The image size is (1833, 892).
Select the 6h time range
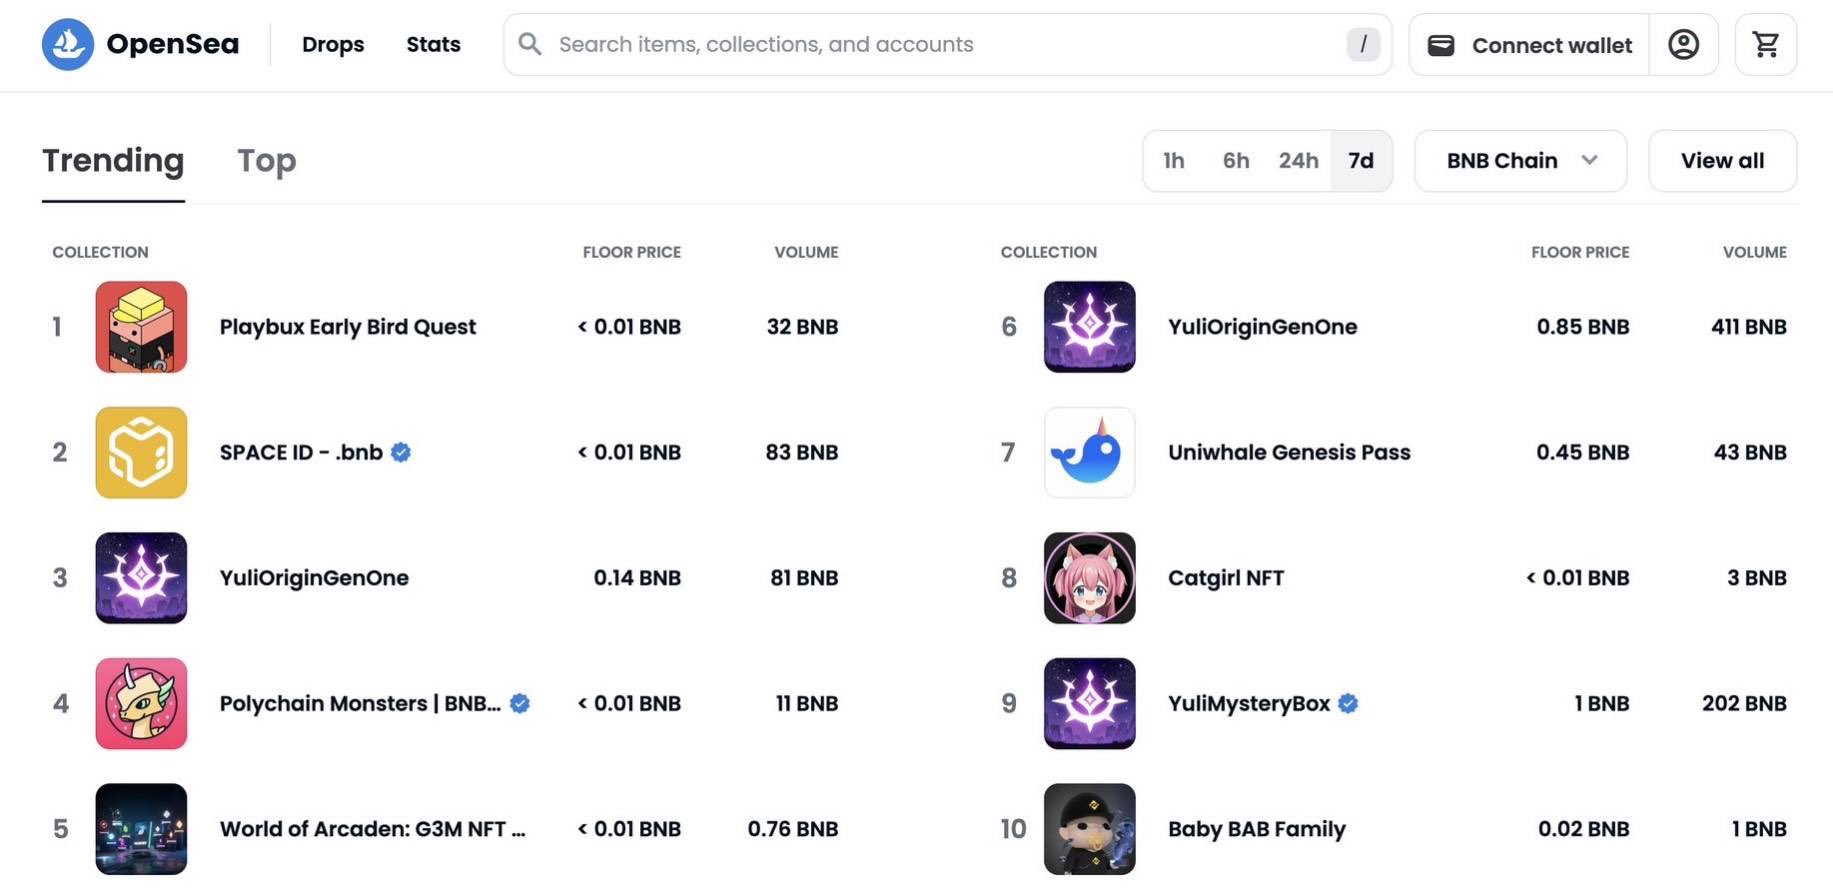[1236, 160]
